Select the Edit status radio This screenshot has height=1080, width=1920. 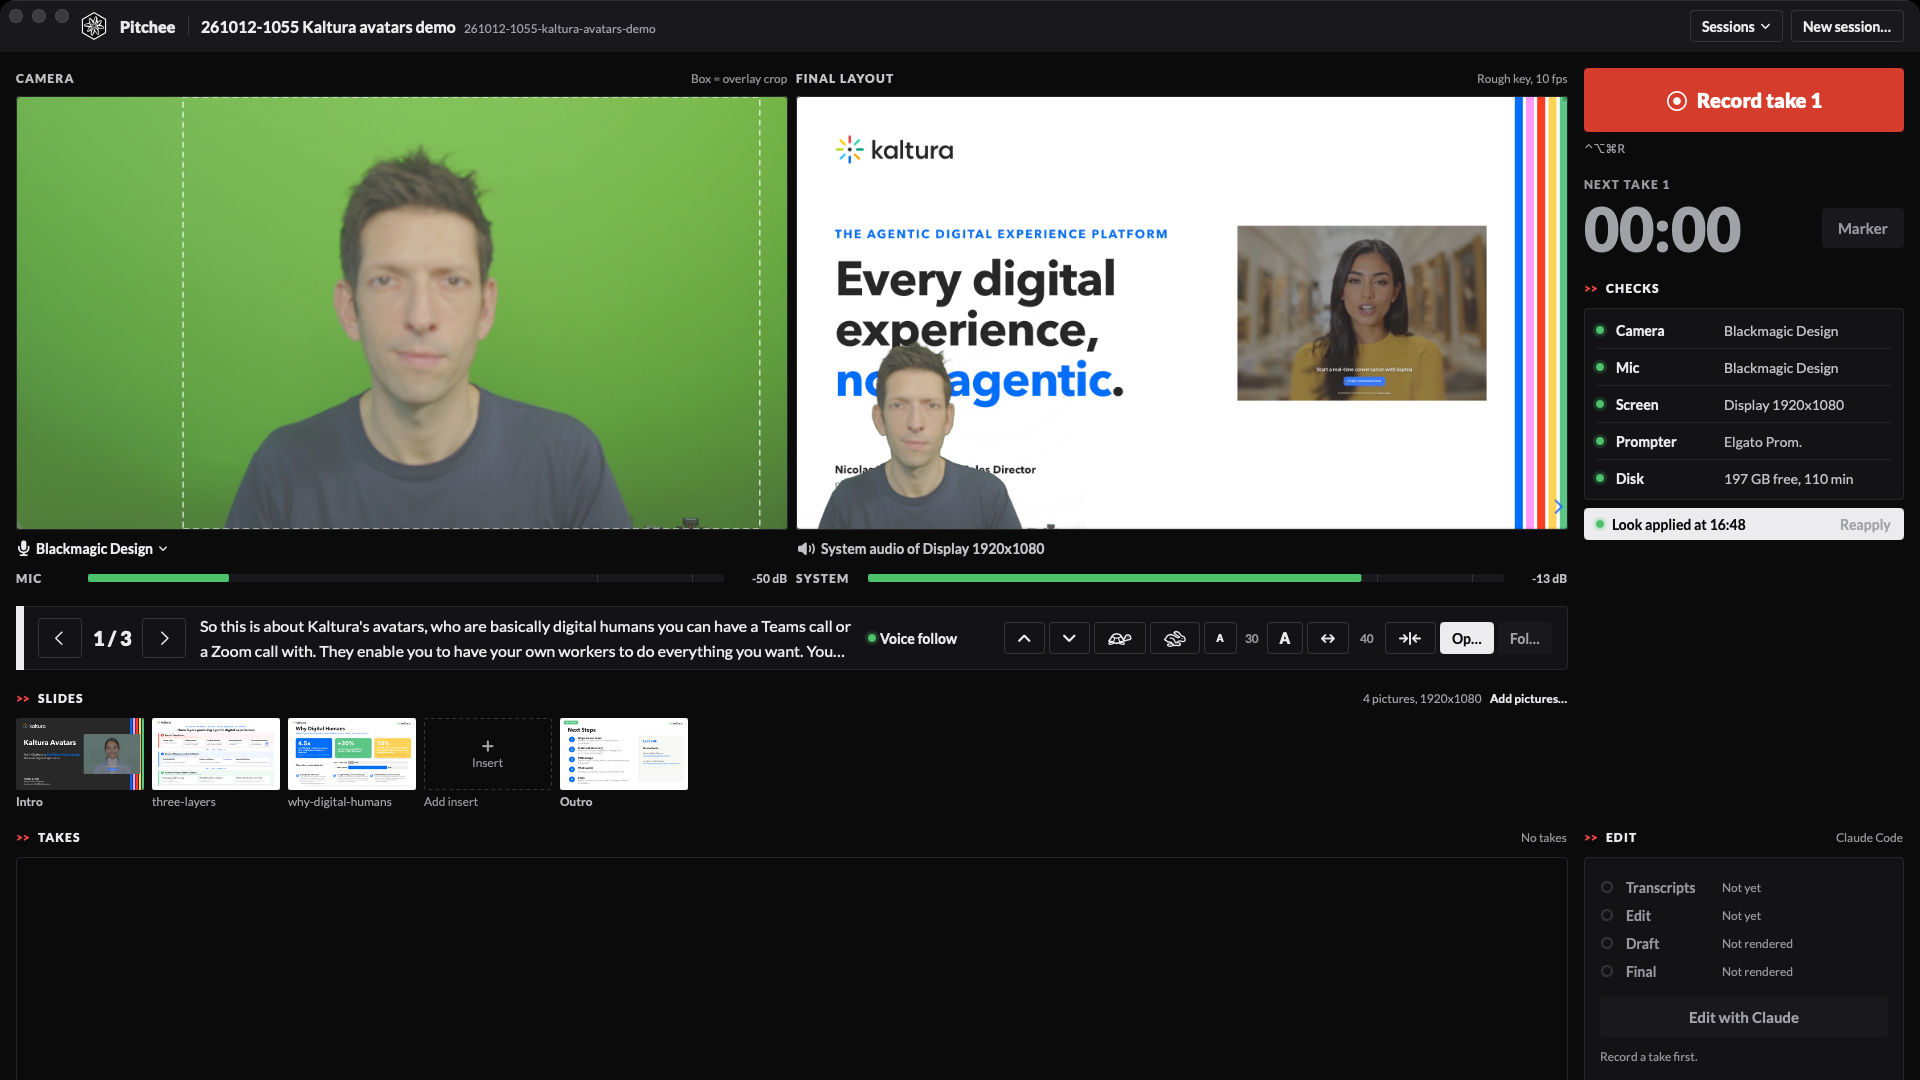1607,915
